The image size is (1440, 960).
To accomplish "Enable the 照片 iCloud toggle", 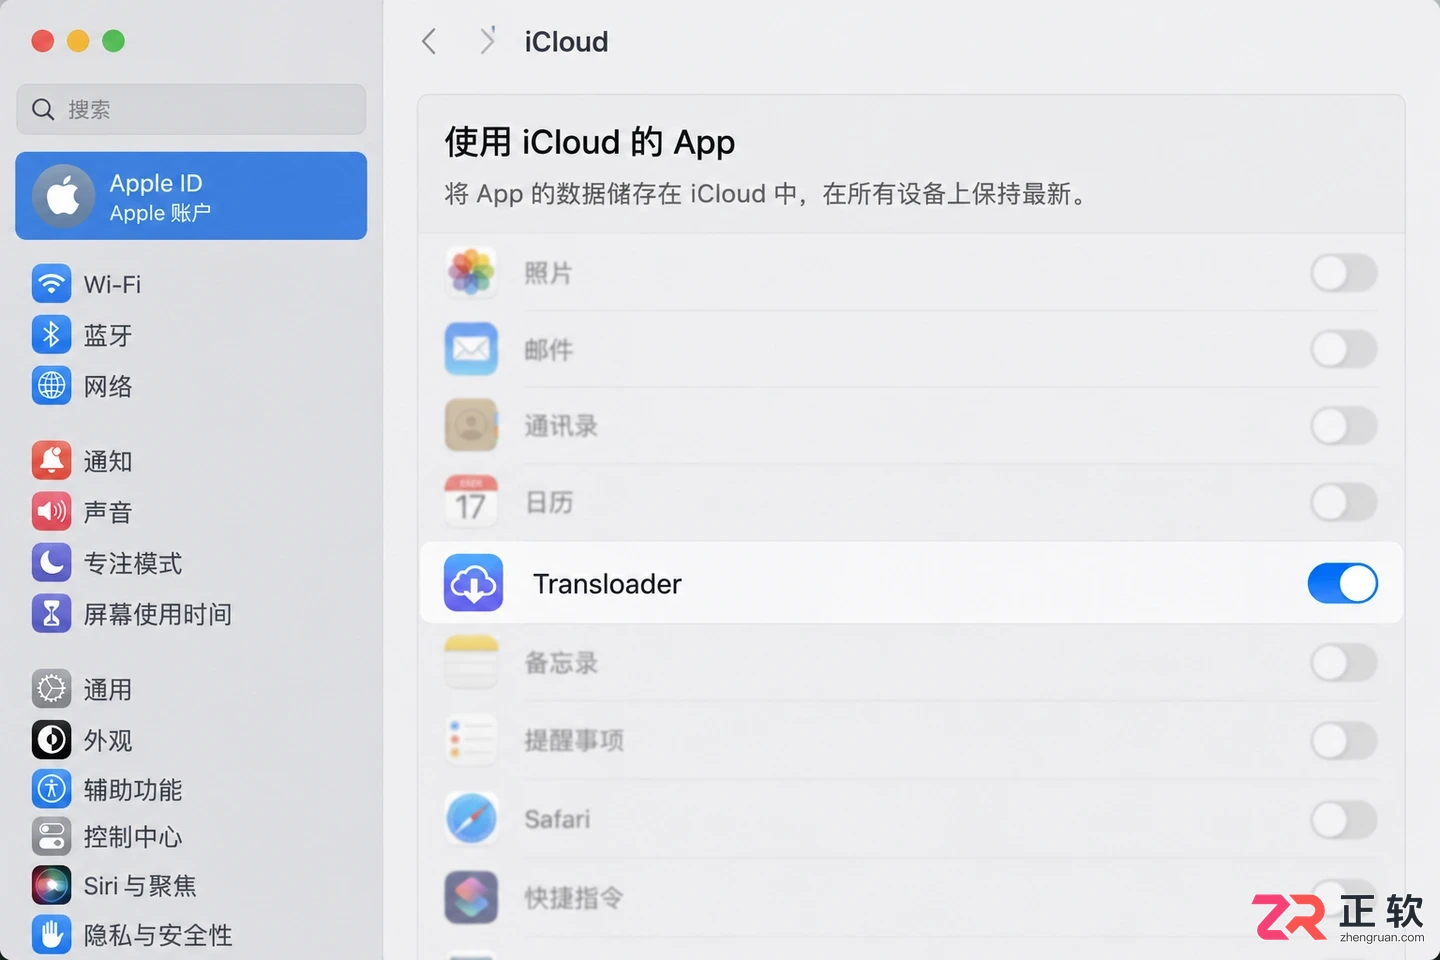I will [1344, 273].
